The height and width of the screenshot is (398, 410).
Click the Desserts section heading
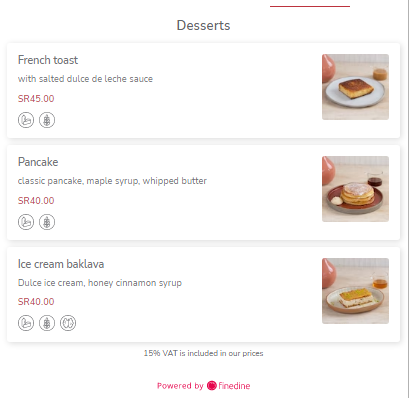(203, 25)
